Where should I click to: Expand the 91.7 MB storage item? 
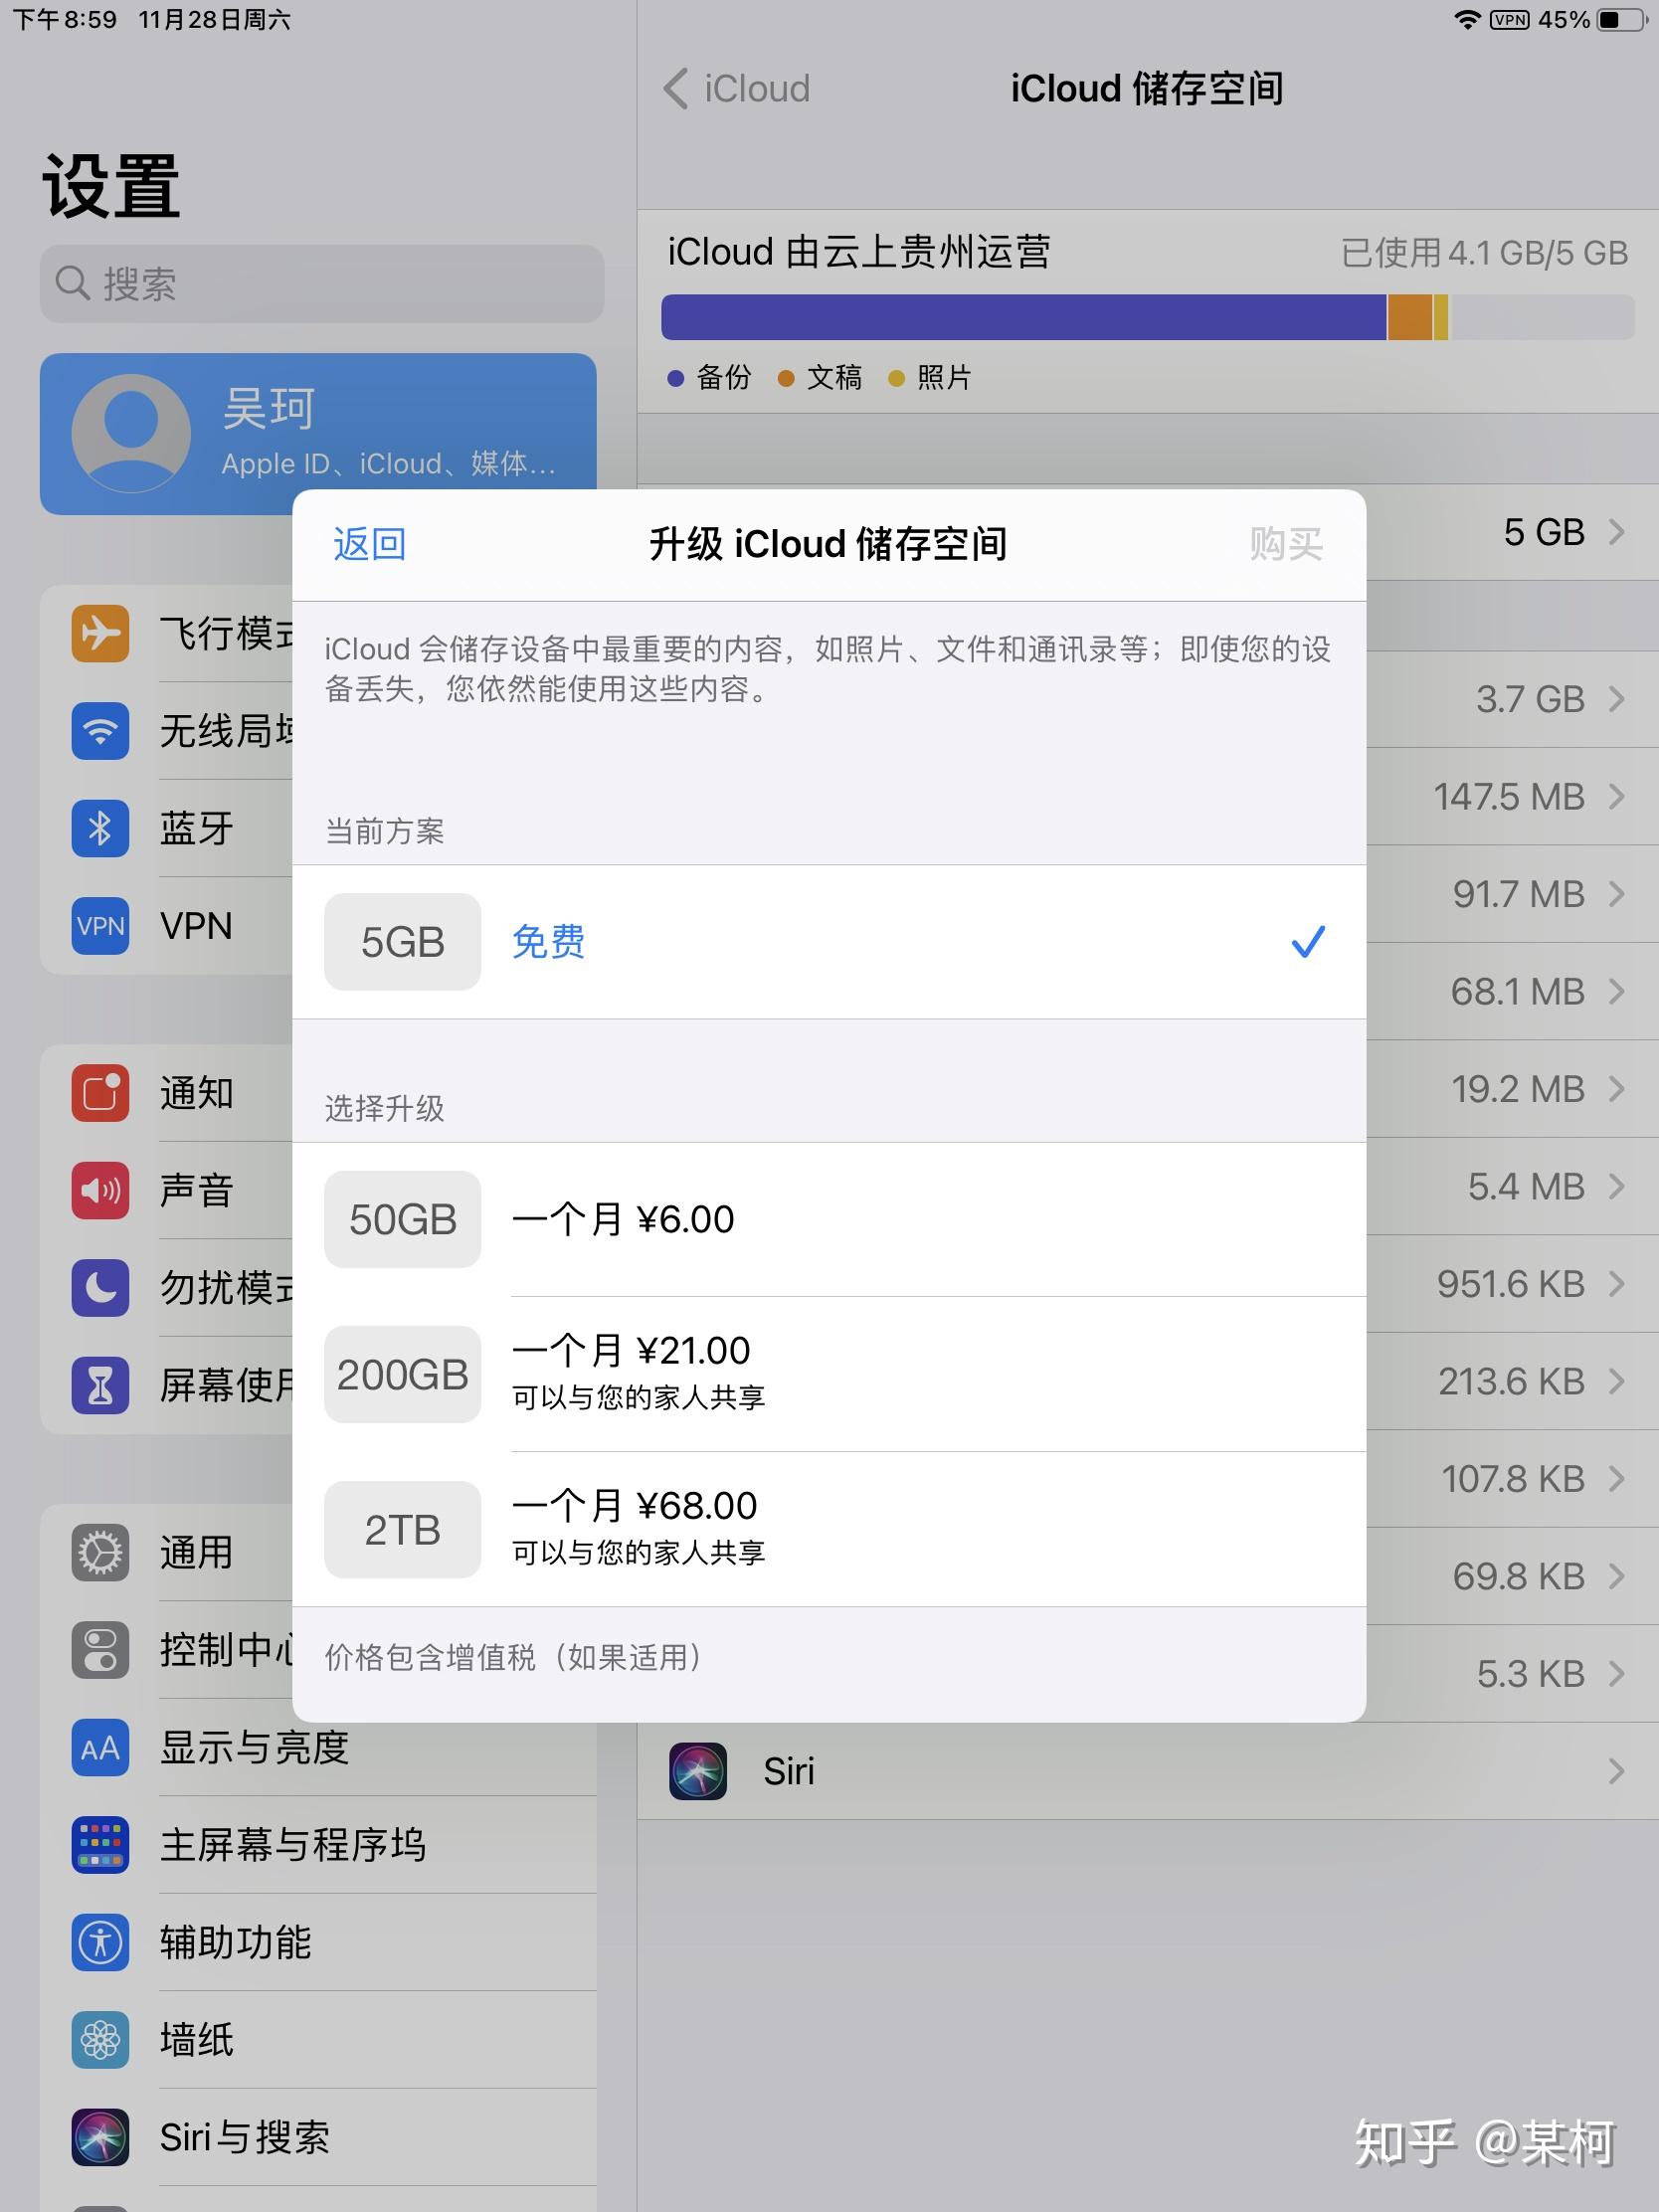(1616, 894)
